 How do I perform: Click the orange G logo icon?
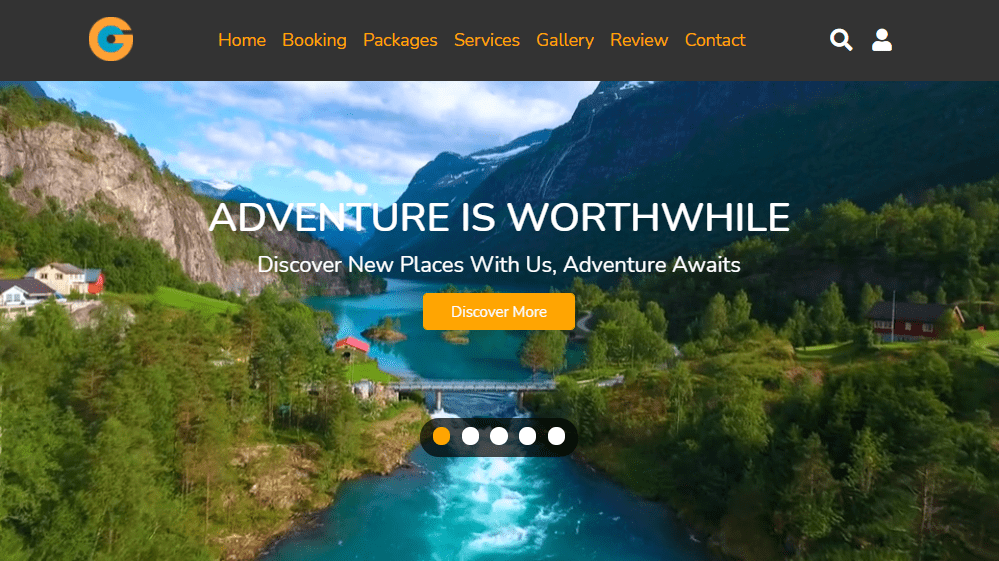coord(111,39)
